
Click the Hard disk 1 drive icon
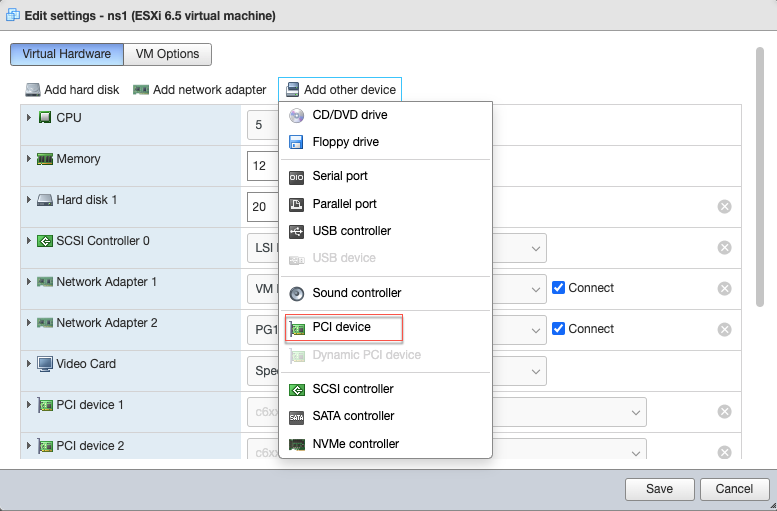pyautogui.click(x=45, y=200)
